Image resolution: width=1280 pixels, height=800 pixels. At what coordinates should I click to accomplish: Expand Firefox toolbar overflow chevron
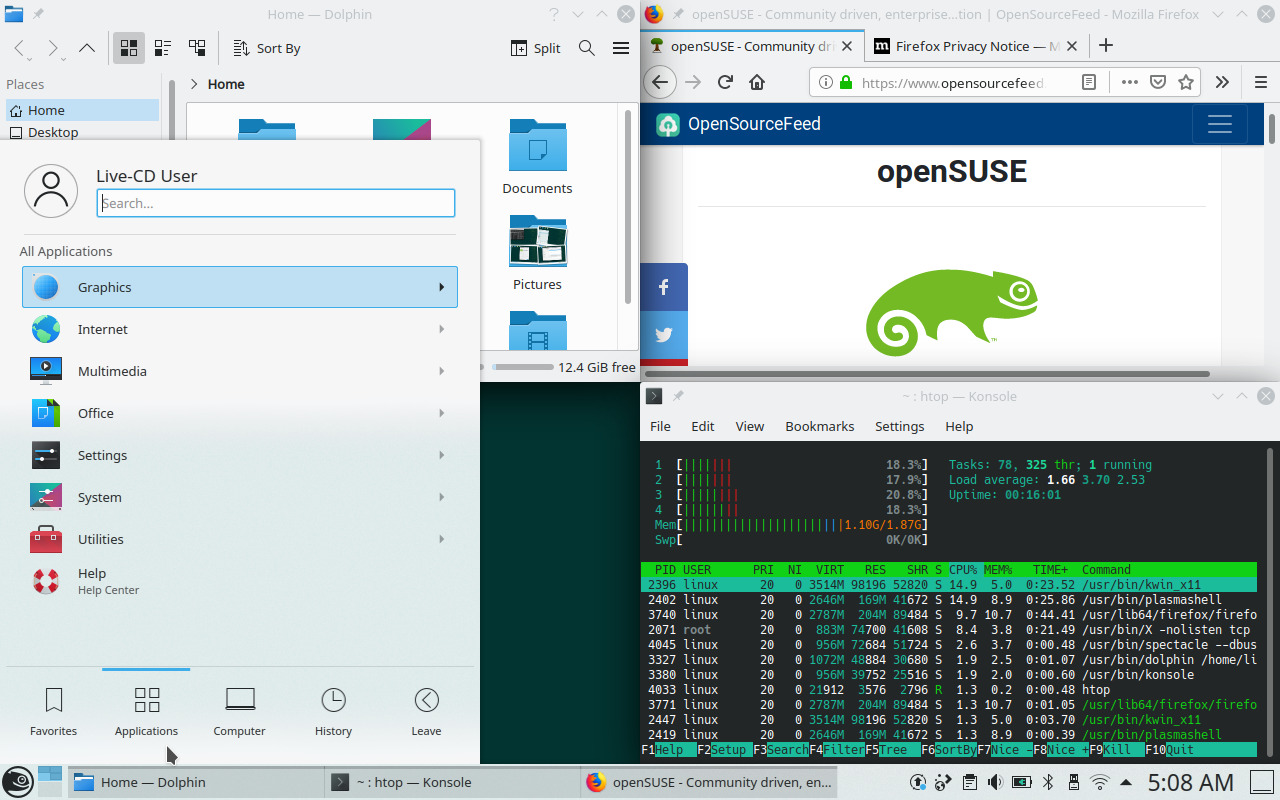pos(1222,82)
